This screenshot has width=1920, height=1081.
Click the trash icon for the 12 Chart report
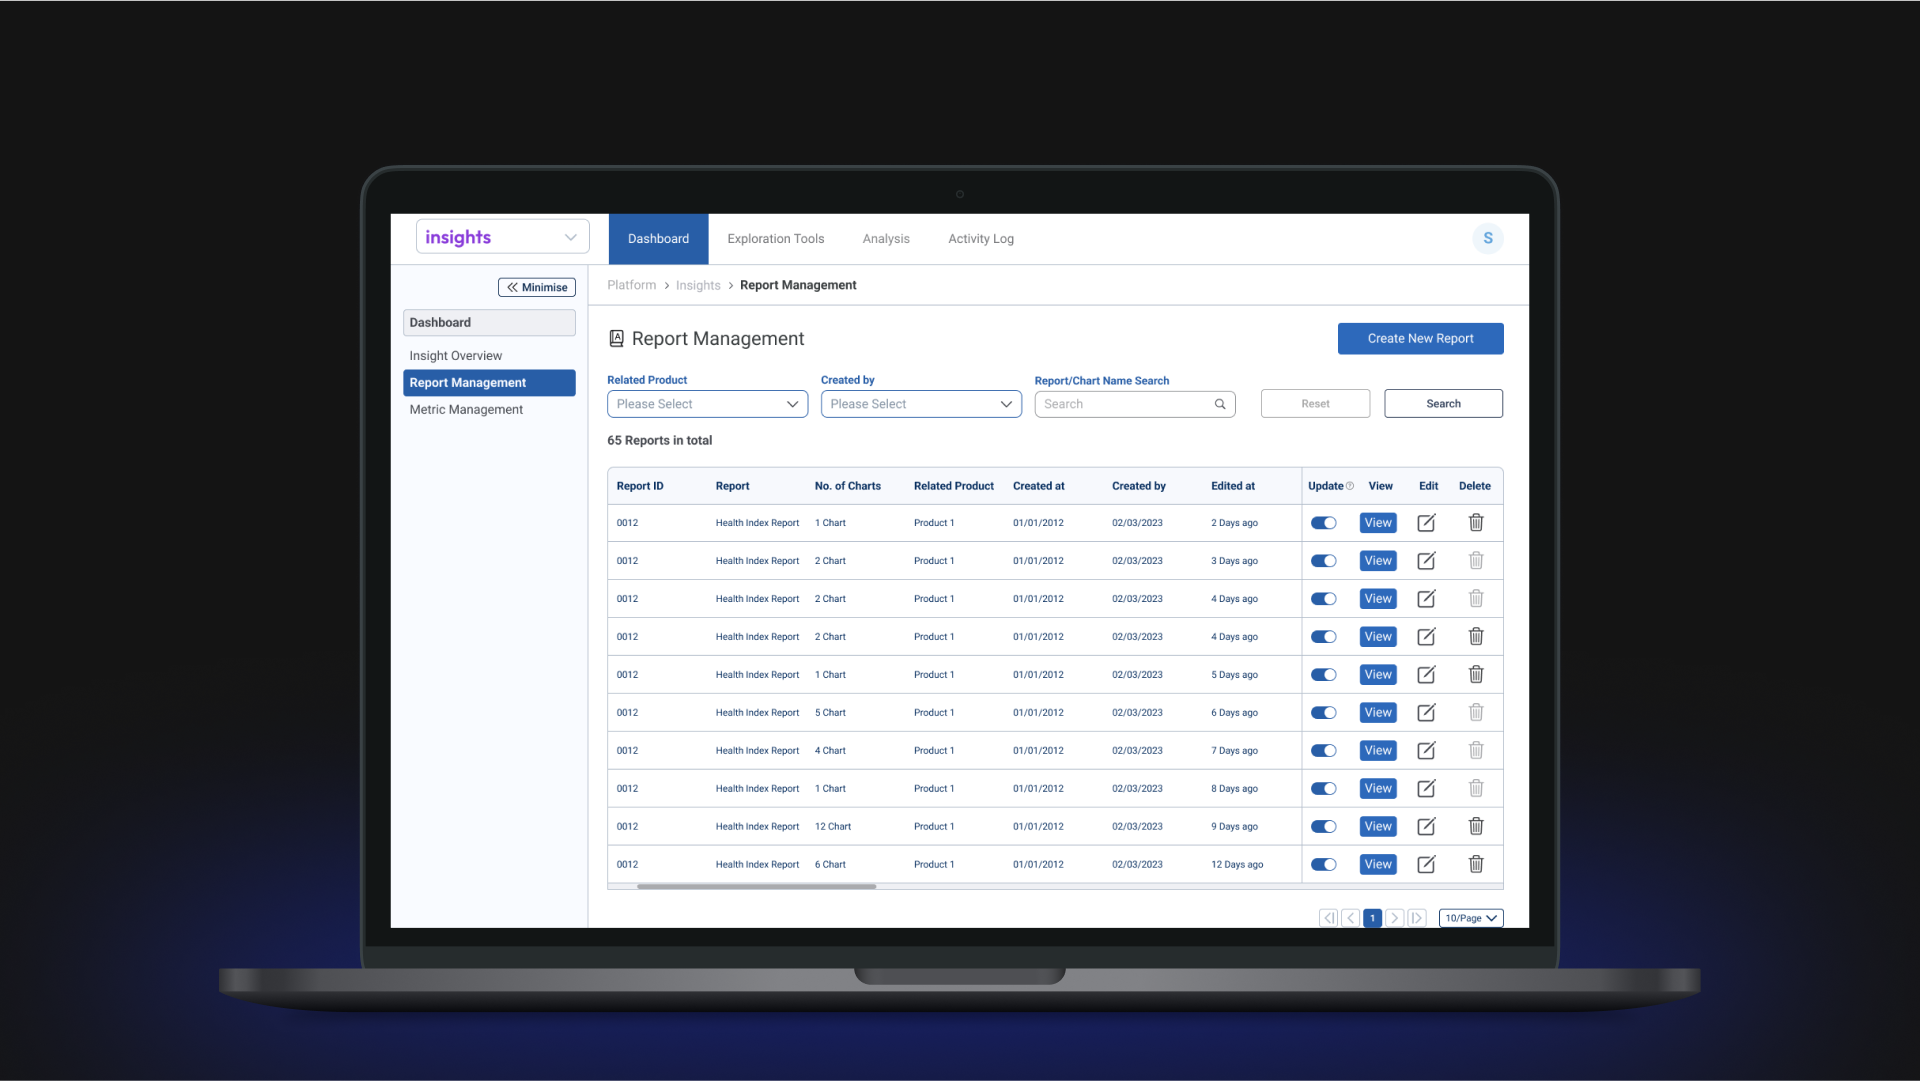tap(1475, 827)
